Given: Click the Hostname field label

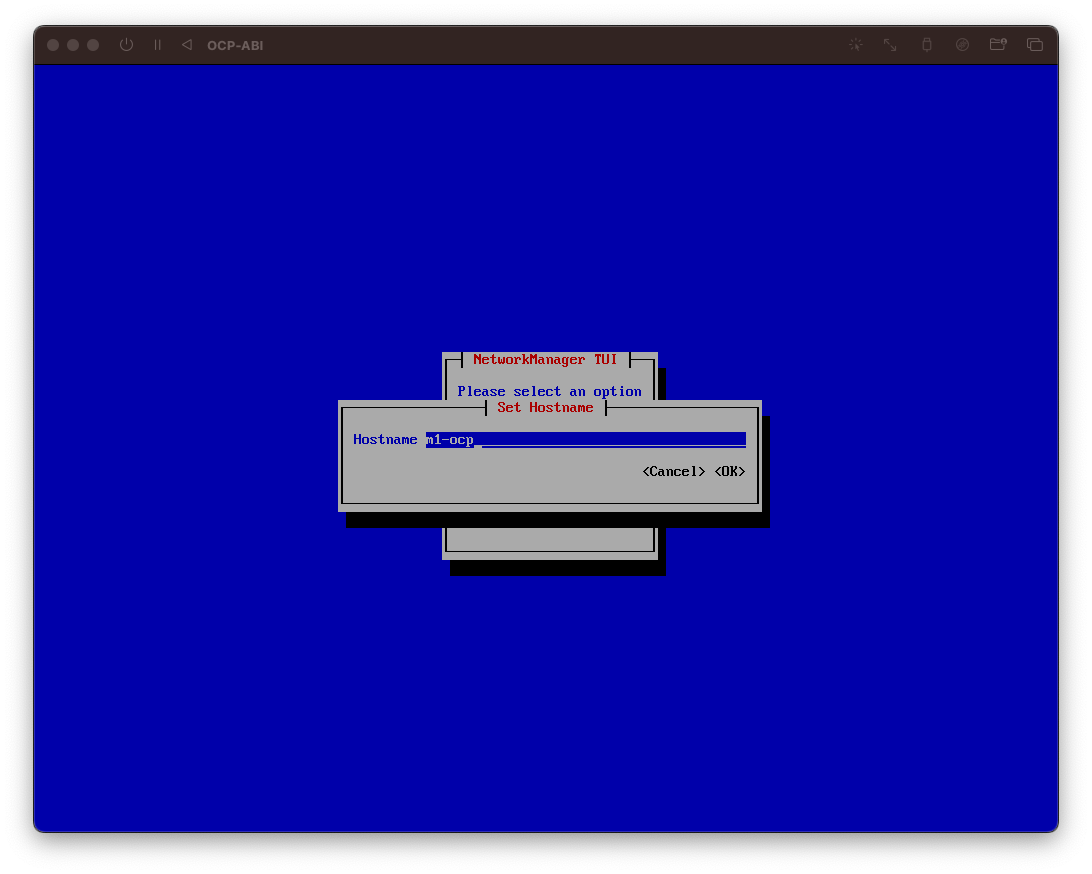Looking at the screenshot, I should coord(385,439).
